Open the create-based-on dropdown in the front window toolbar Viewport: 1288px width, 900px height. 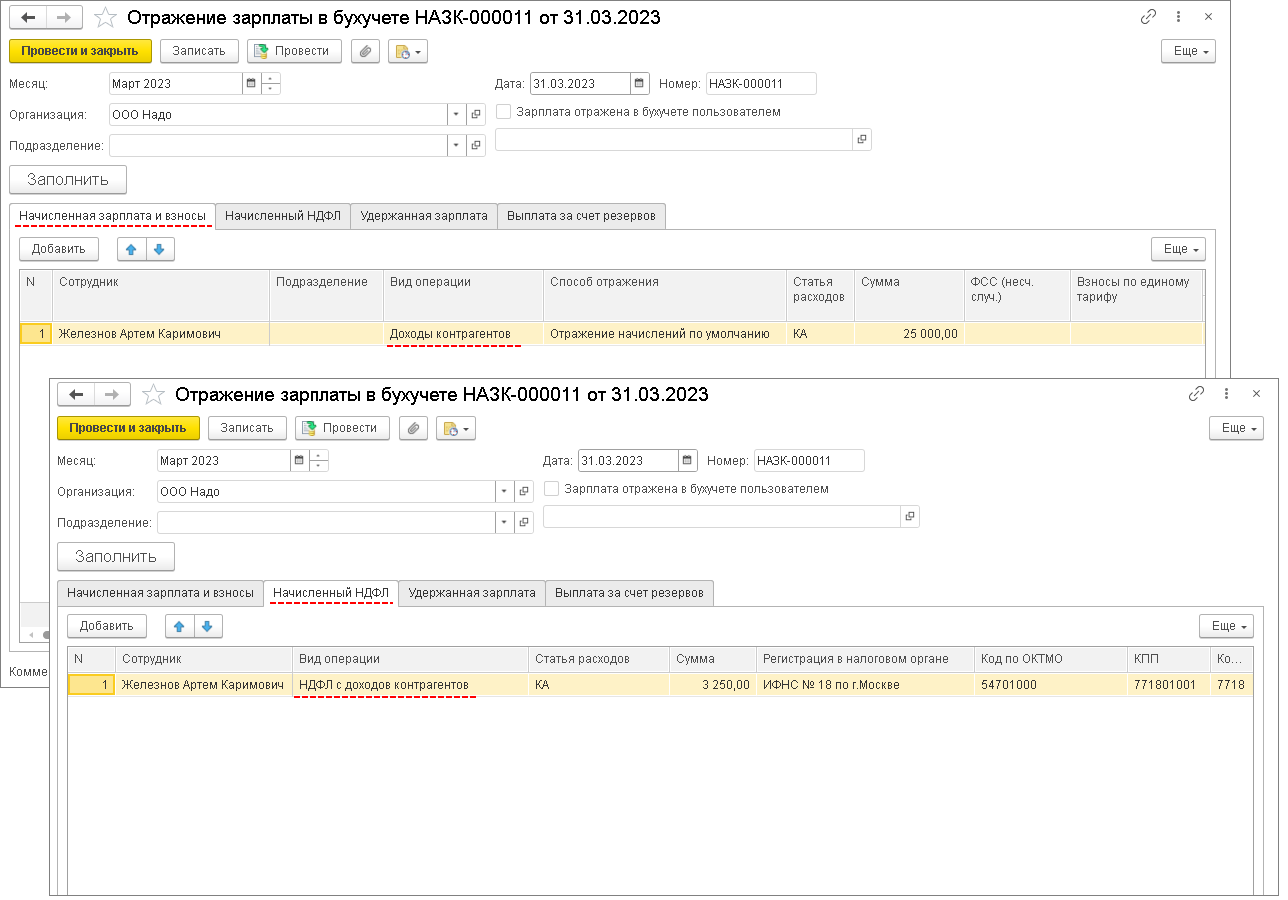(x=456, y=428)
